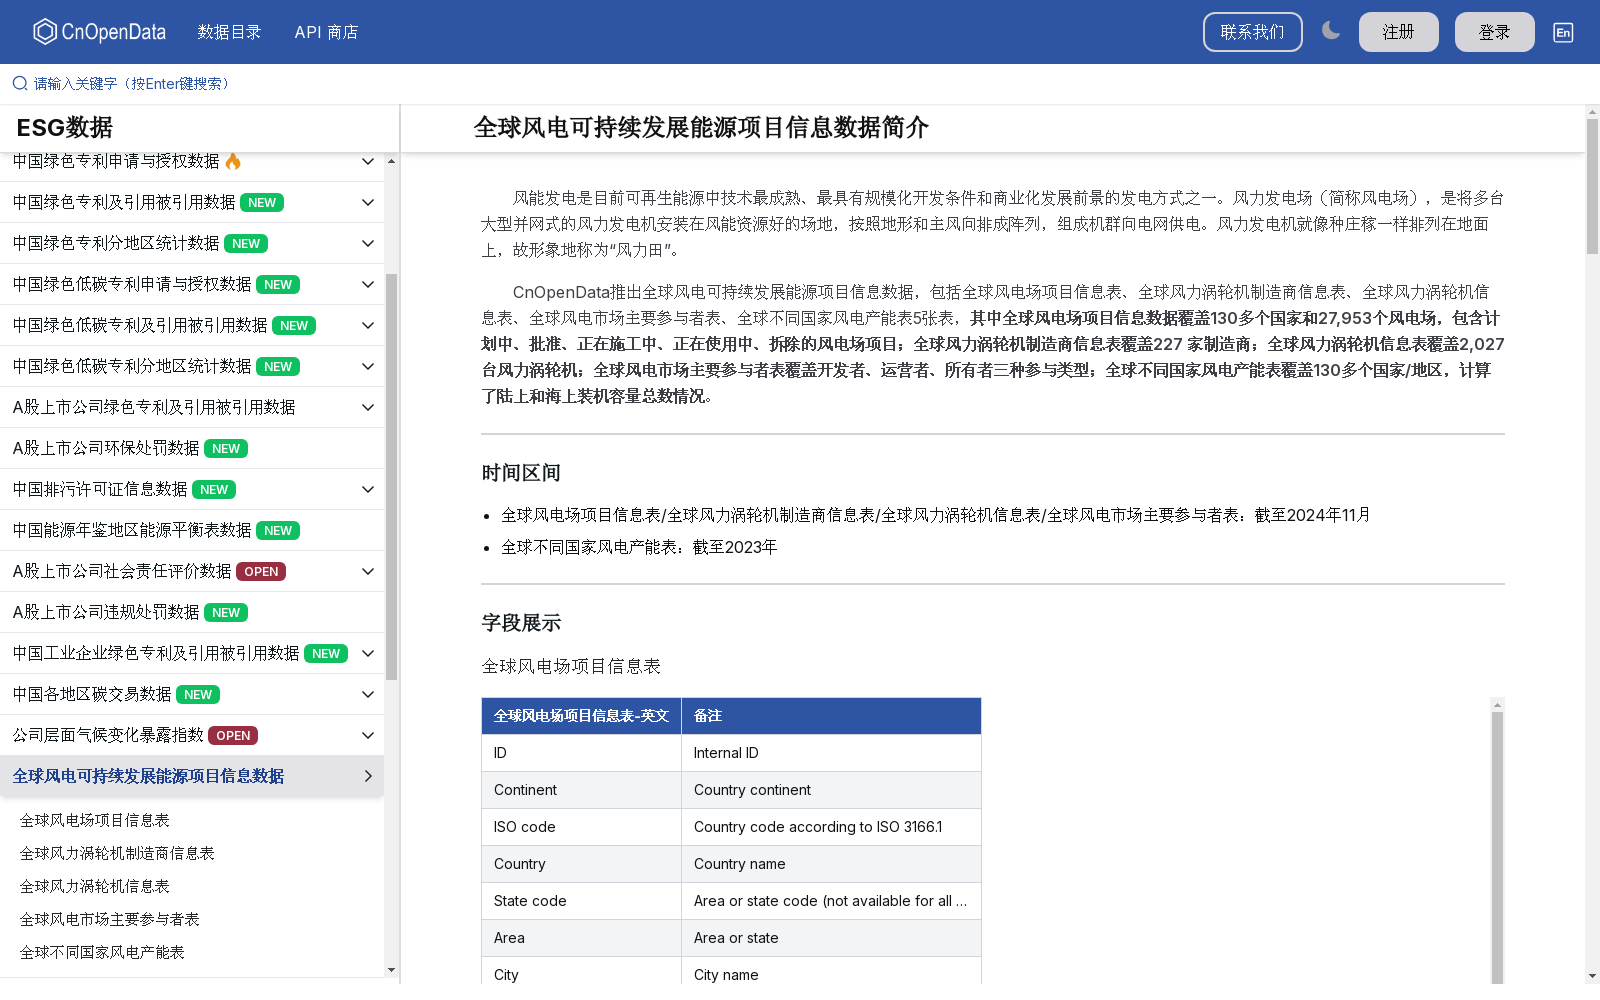Click the field table scrollbar up arrow
The width and height of the screenshot is (1600, 1000).
pos(1497,705)
